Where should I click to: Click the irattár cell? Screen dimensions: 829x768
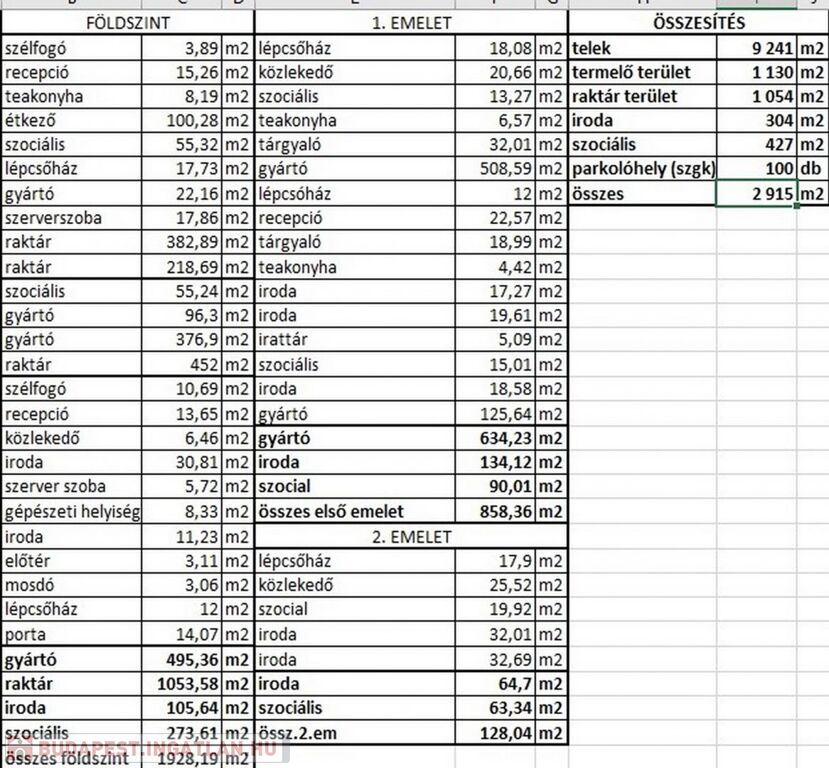355,340
